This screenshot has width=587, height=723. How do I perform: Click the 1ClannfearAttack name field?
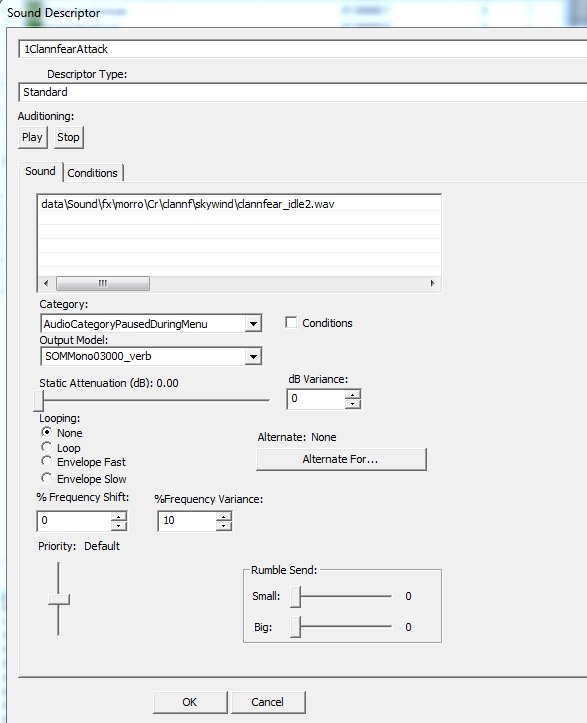[x=303, y=49]
